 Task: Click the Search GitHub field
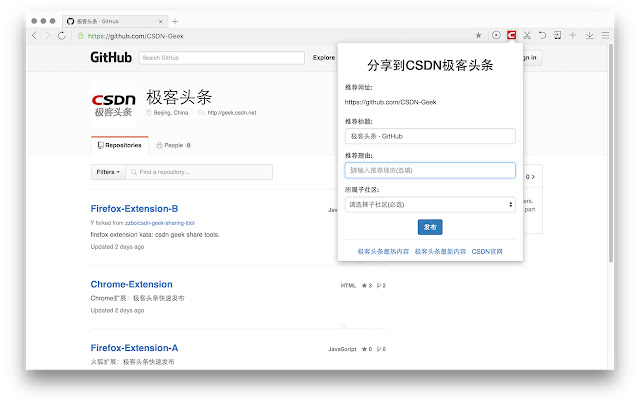[222, 58]
